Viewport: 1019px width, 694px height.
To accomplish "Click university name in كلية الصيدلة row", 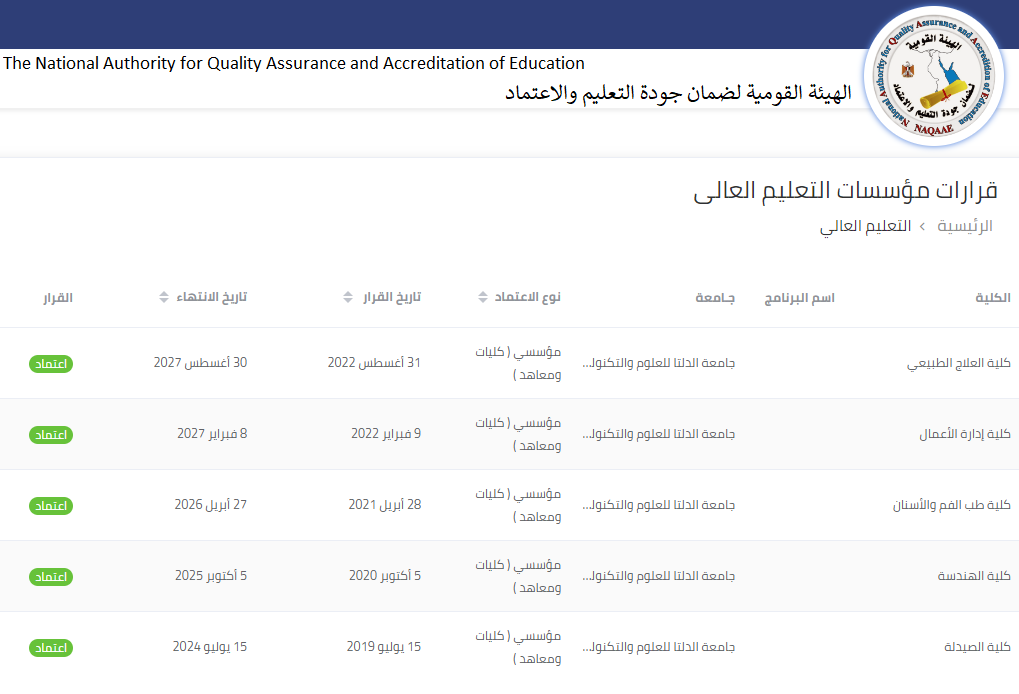I will [x=658, y=647].
